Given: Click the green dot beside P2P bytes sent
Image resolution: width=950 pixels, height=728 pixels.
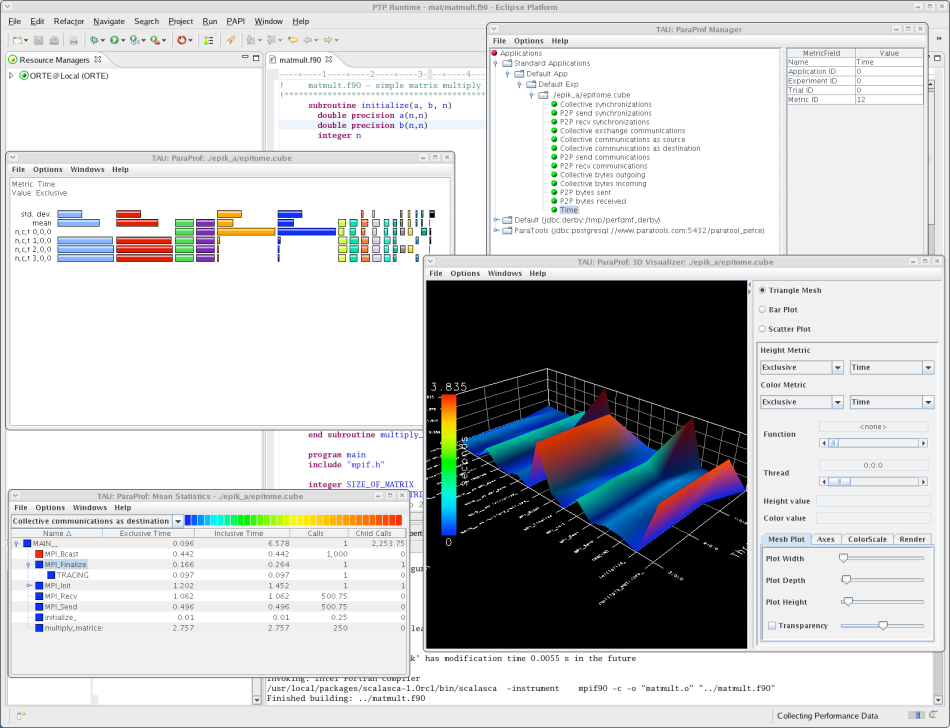Looking at the screenshot, I should [x=554, y=193].
